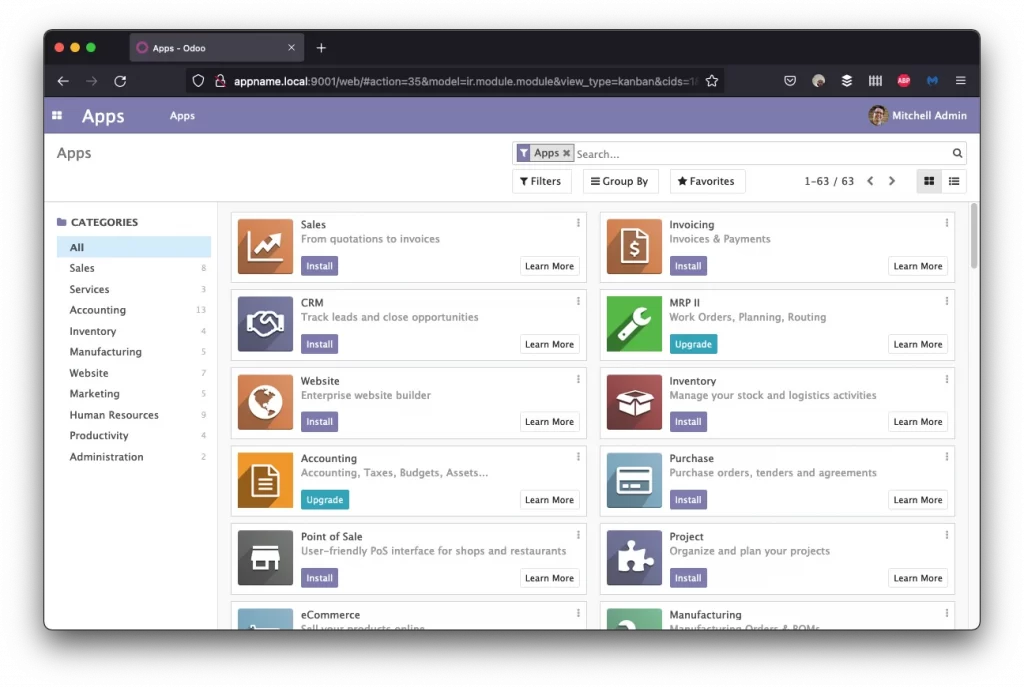Screen dimensions: 1024x688
Task: Open Mitchell Admin user menu
Action: [x=918, y=116]
